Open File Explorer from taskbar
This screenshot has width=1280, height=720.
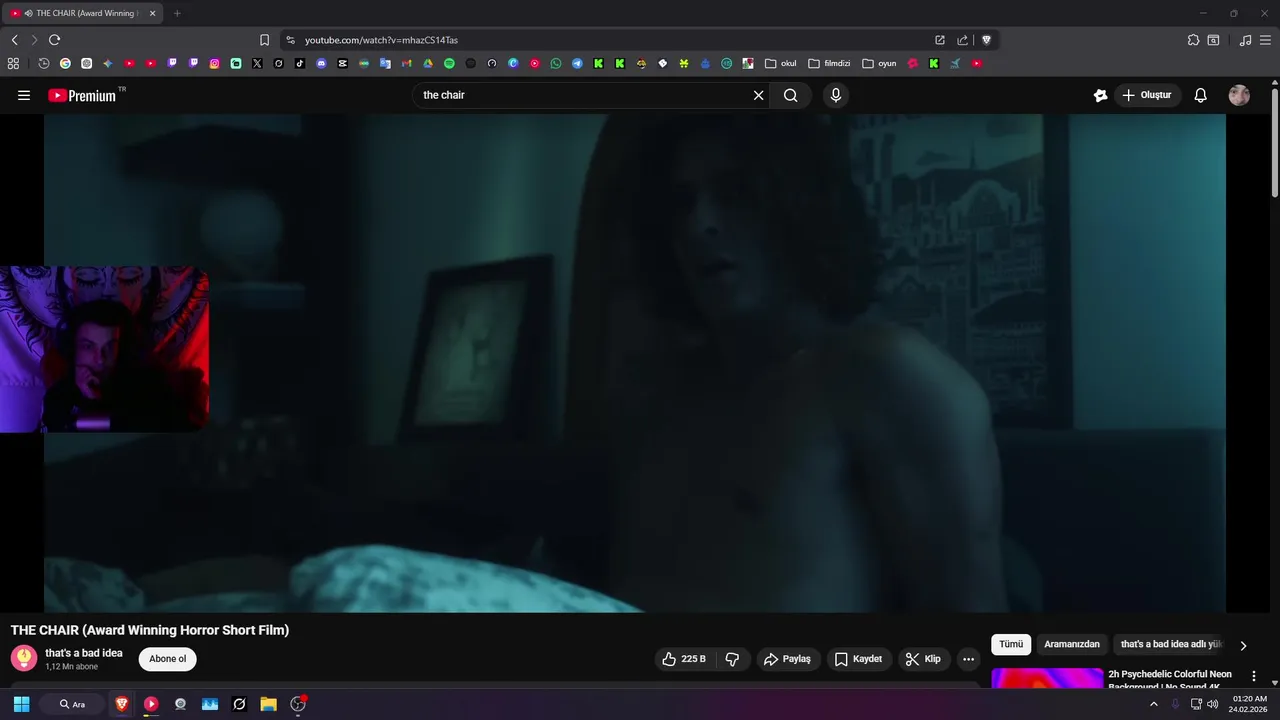click(x=268, y=704)
